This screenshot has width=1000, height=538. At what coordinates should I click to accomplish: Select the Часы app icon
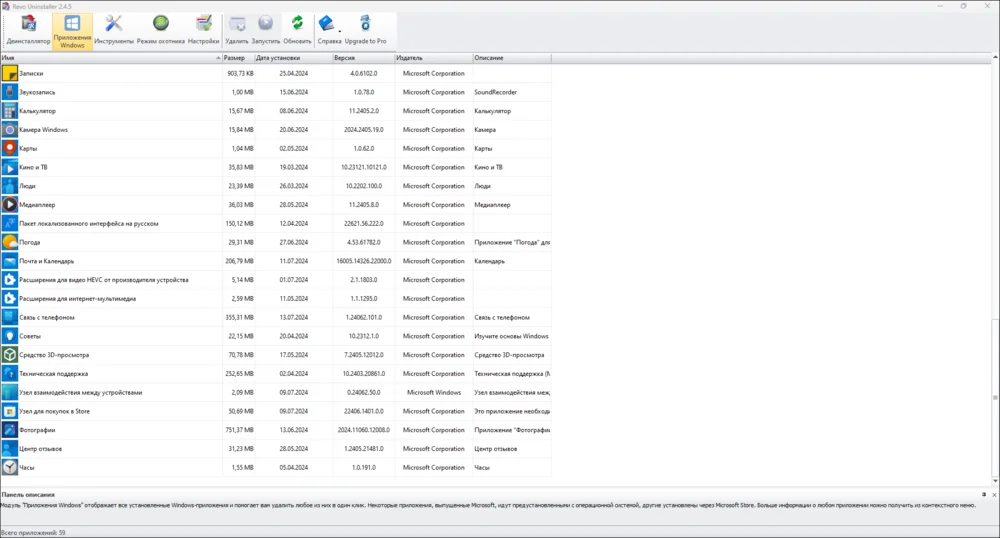[10, 467]
